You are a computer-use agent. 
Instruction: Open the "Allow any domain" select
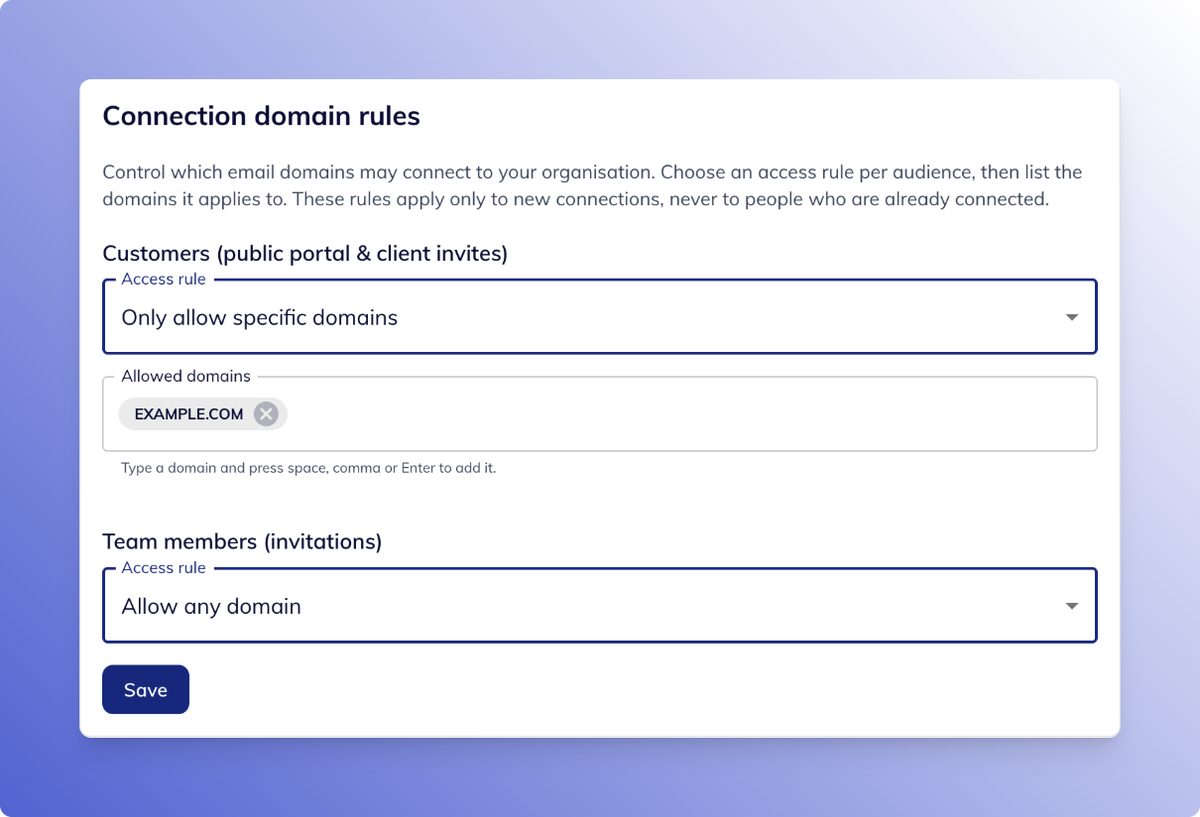point(600,606)
